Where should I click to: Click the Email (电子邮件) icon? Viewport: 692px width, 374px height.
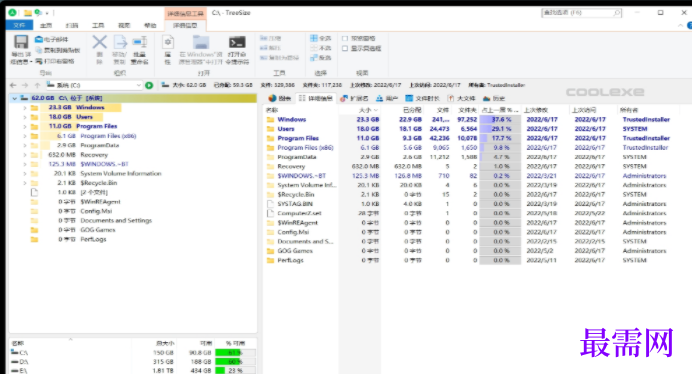tap(39, 39)
